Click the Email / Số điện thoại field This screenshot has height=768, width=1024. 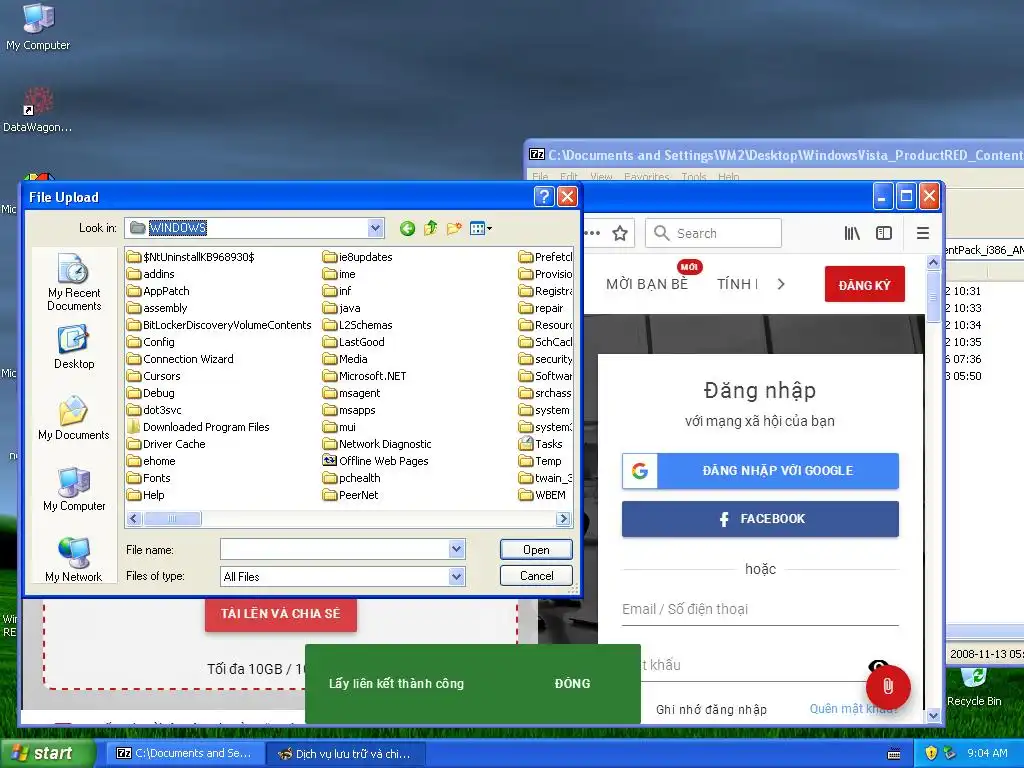coord(760,609)
